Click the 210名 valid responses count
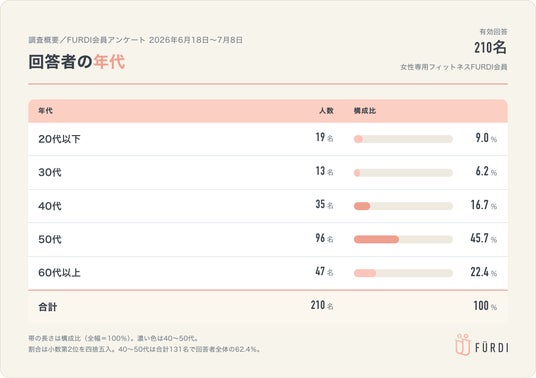This screenshot has width=536, height=378. point(490,47)
